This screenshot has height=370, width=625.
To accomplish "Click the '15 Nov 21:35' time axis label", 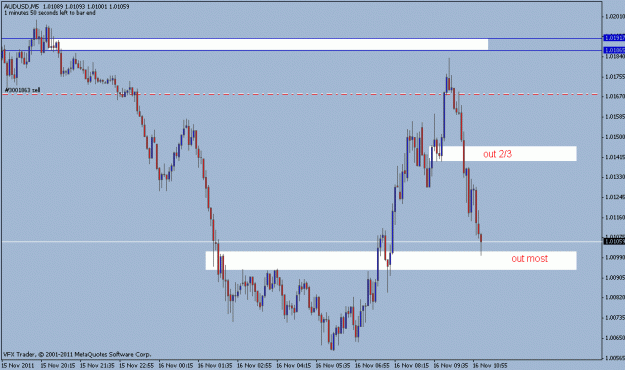I will click(97, 365).
